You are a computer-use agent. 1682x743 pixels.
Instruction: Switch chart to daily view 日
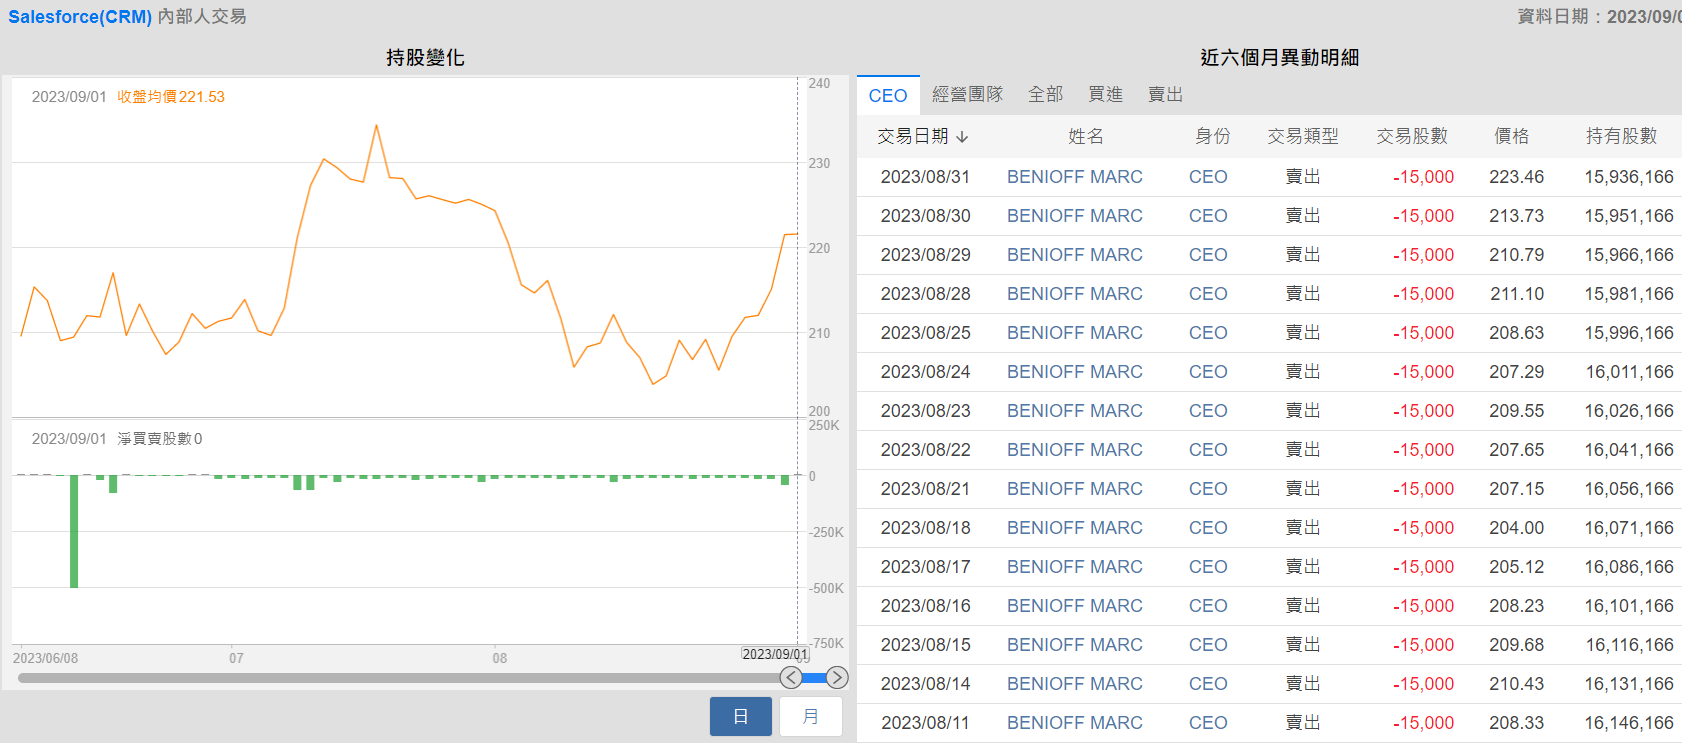(x=740, y=716)
